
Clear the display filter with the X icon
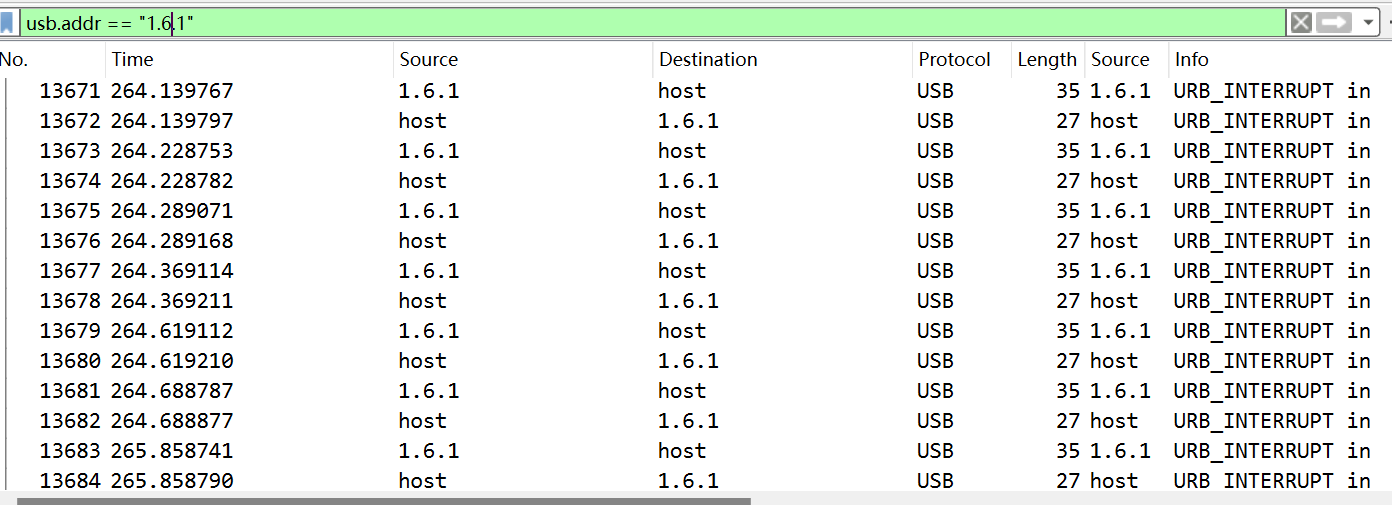pyautogui.click(x=1301, y=23)
